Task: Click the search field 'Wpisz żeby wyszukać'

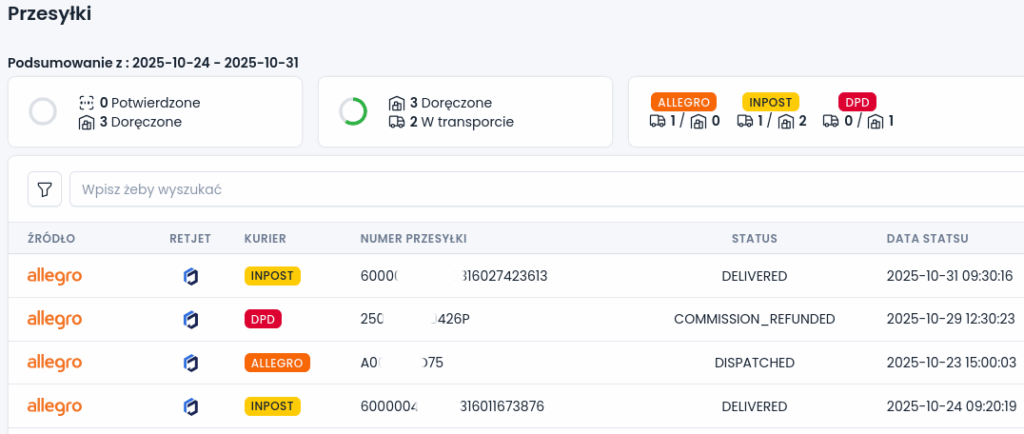Action: pyautogui.click(x=540, y=189)
